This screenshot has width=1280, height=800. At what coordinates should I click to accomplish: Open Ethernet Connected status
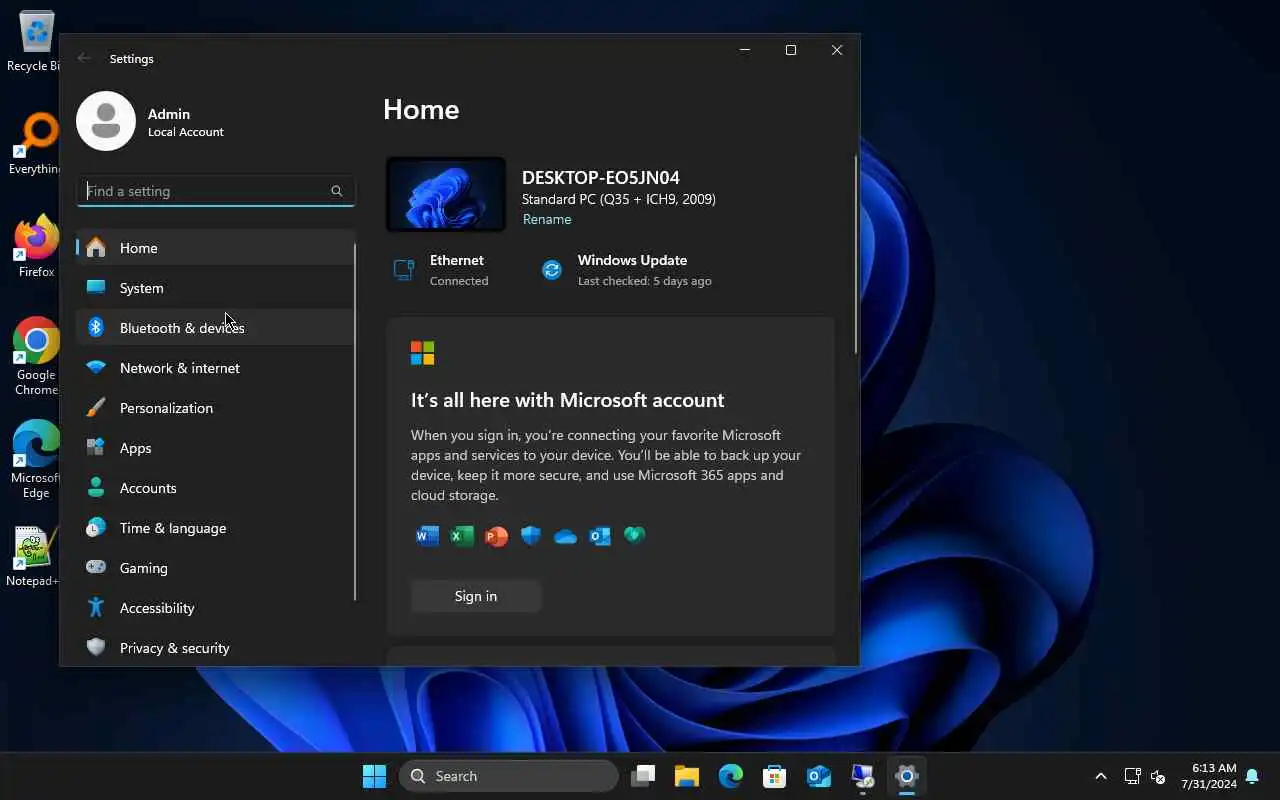click(441, 270)
